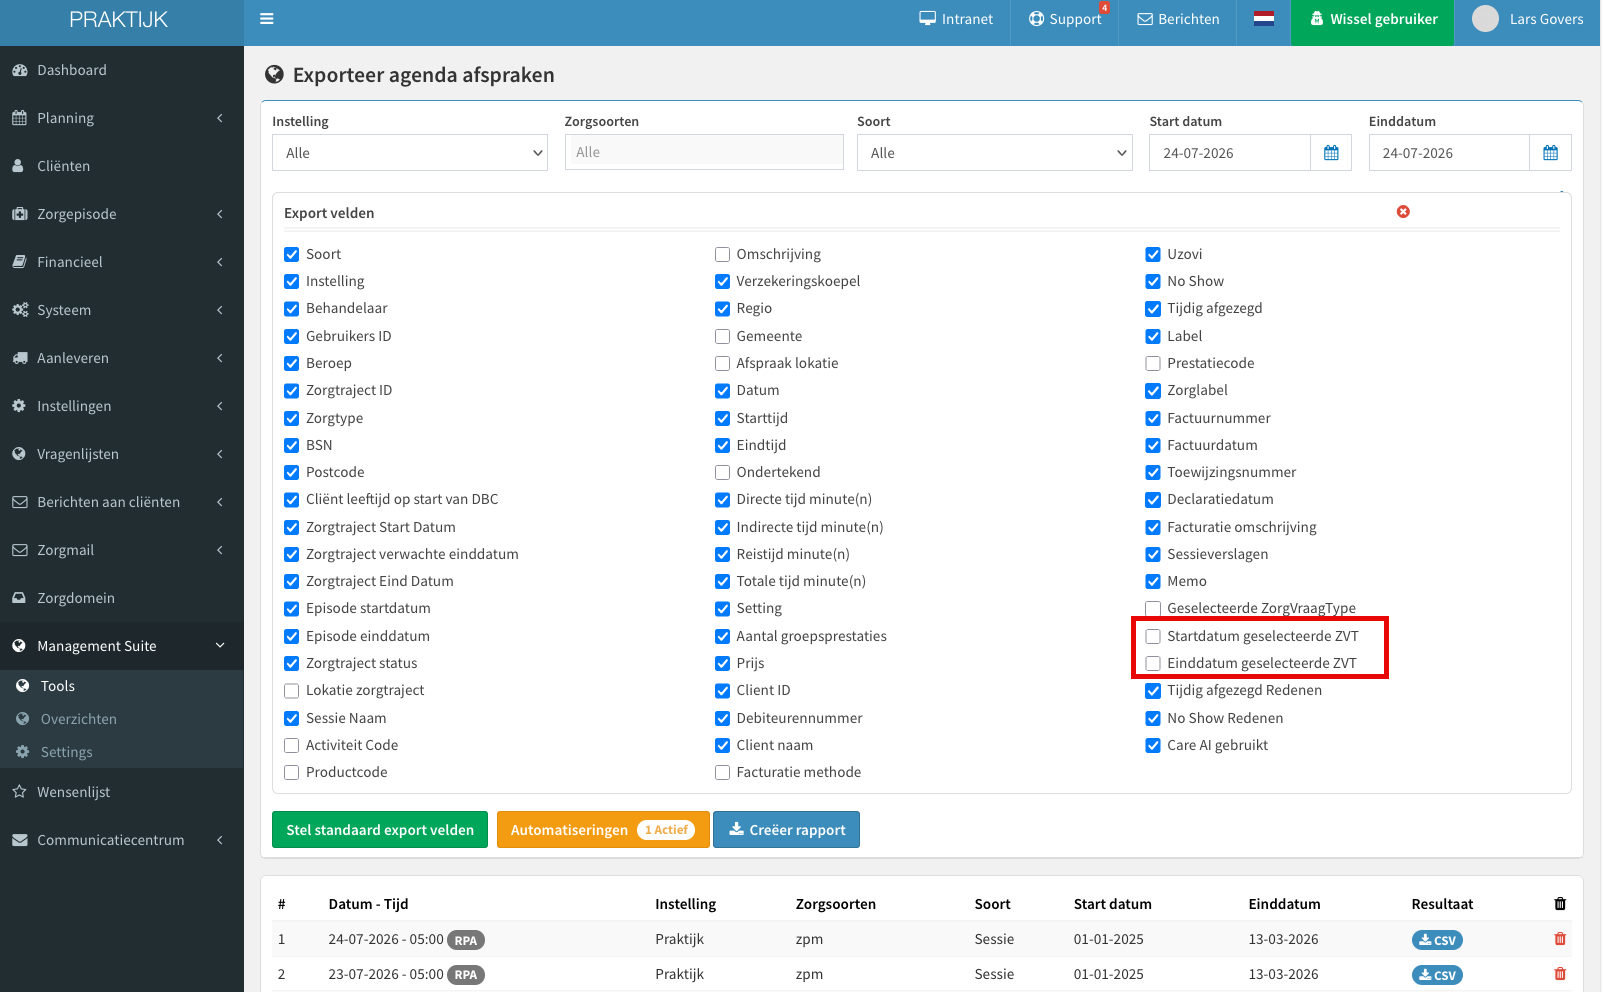The image size is (1603, 992).
Task: Click the Dashboard gauge icon in sidebar
Action: (x=19, y=70)
